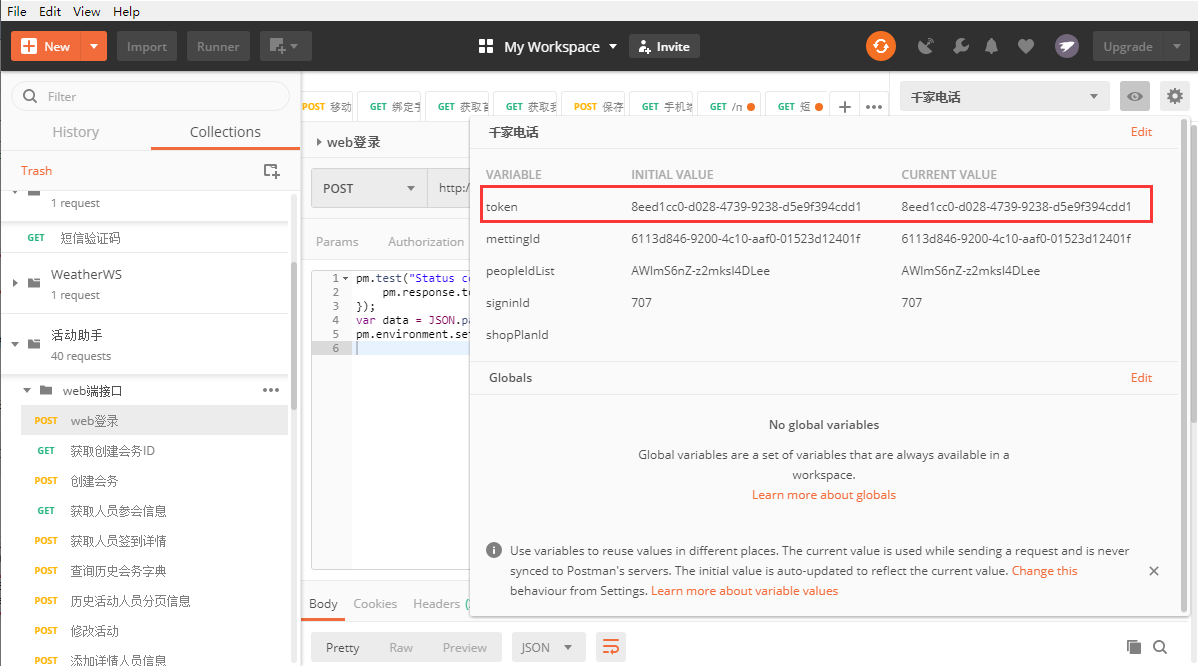Viewport: 1198px width, 666px height.
Task: Open Learn more about variable values link
Action: tap(744, 590)
